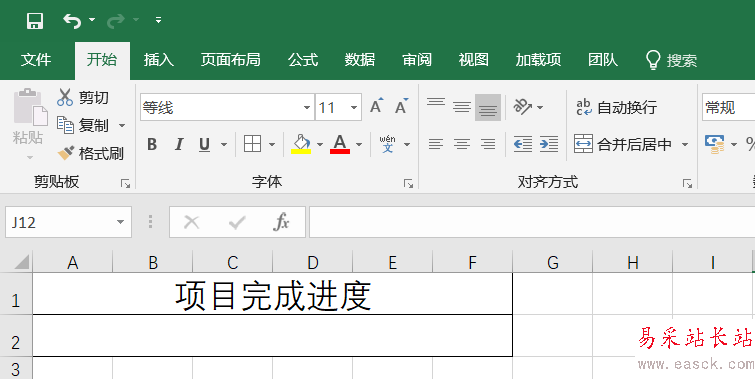Switch to the 插入 tab
The height and width of the screenshot is (379, 755).
[x=158, y=60]
